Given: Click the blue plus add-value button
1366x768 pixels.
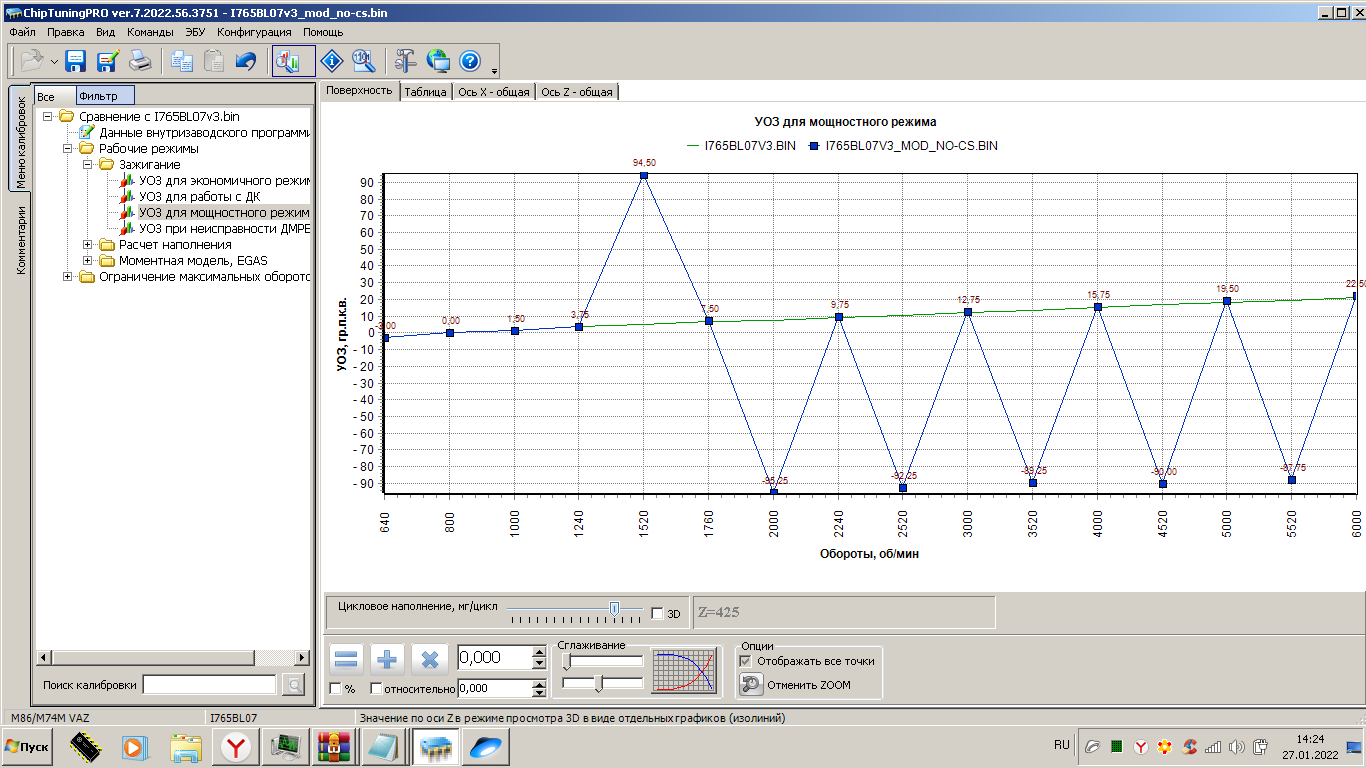Looking at the screenshot, I should 387,659.
